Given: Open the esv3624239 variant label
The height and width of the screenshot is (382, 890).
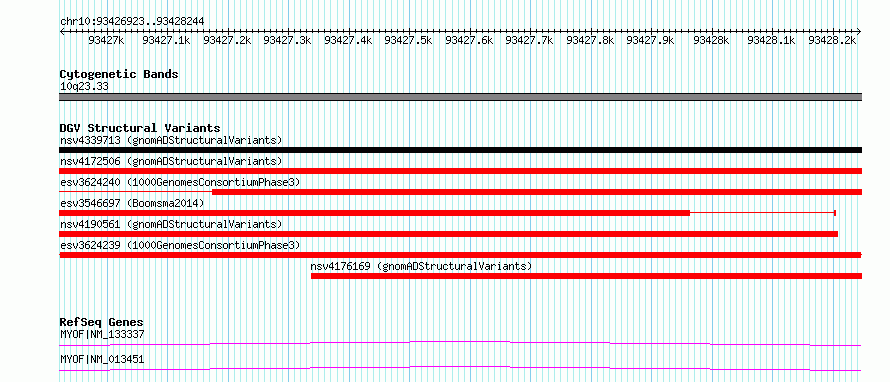Looking at the screenshot, I should [x=180, y=245].
